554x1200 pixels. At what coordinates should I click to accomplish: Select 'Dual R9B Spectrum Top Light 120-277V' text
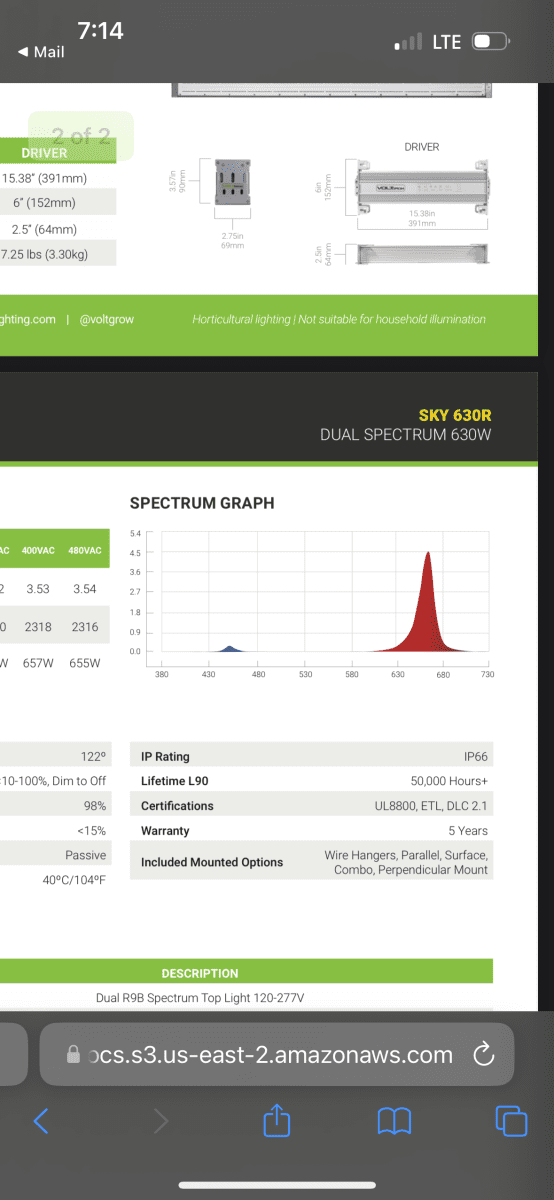click(x=200, y=997)
